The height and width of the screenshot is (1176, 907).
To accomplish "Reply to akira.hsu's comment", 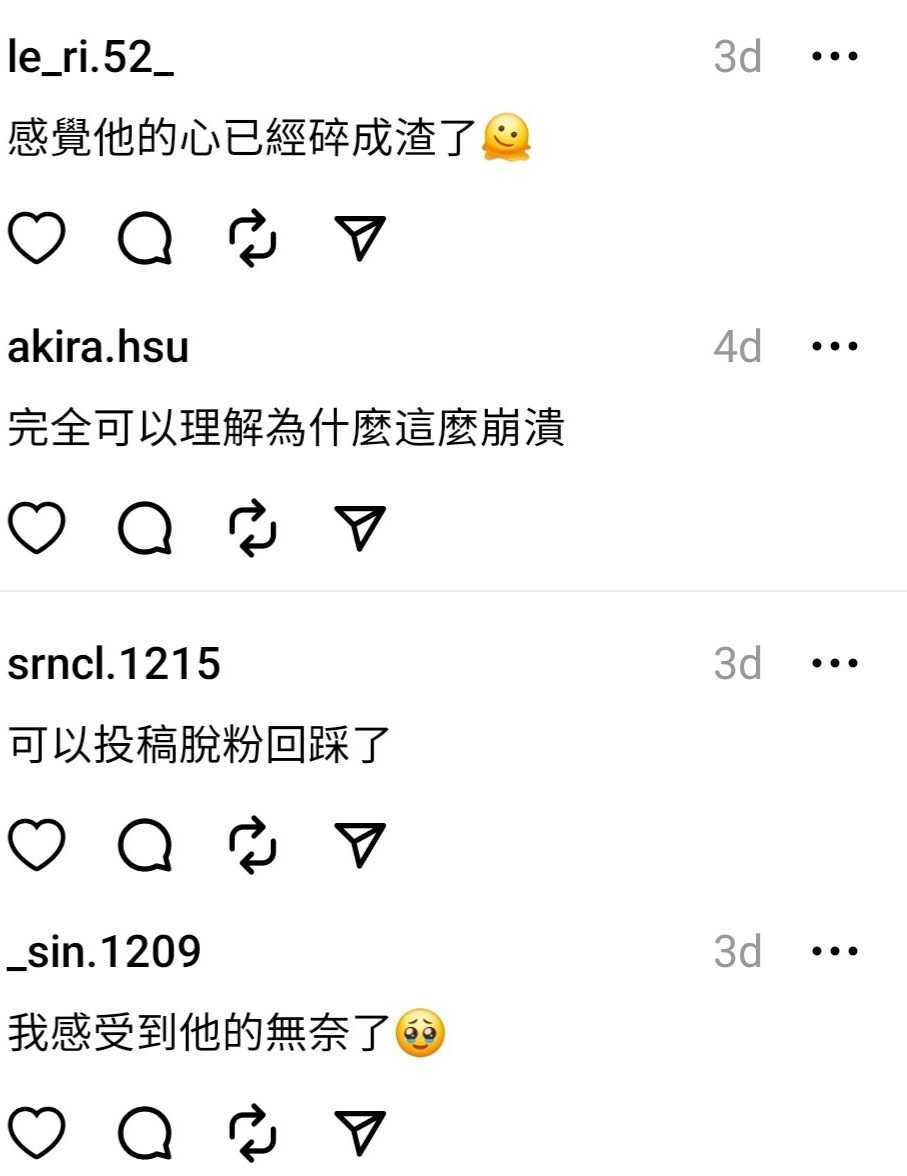I will click(x=146, y=529).
